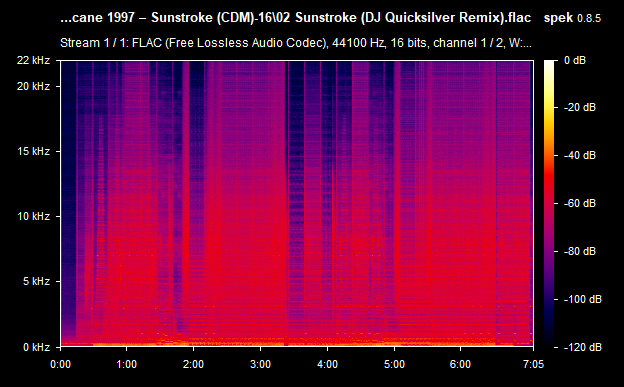Click the '-20 dB' scale label
624x387 pixels.
coord(580,107)
